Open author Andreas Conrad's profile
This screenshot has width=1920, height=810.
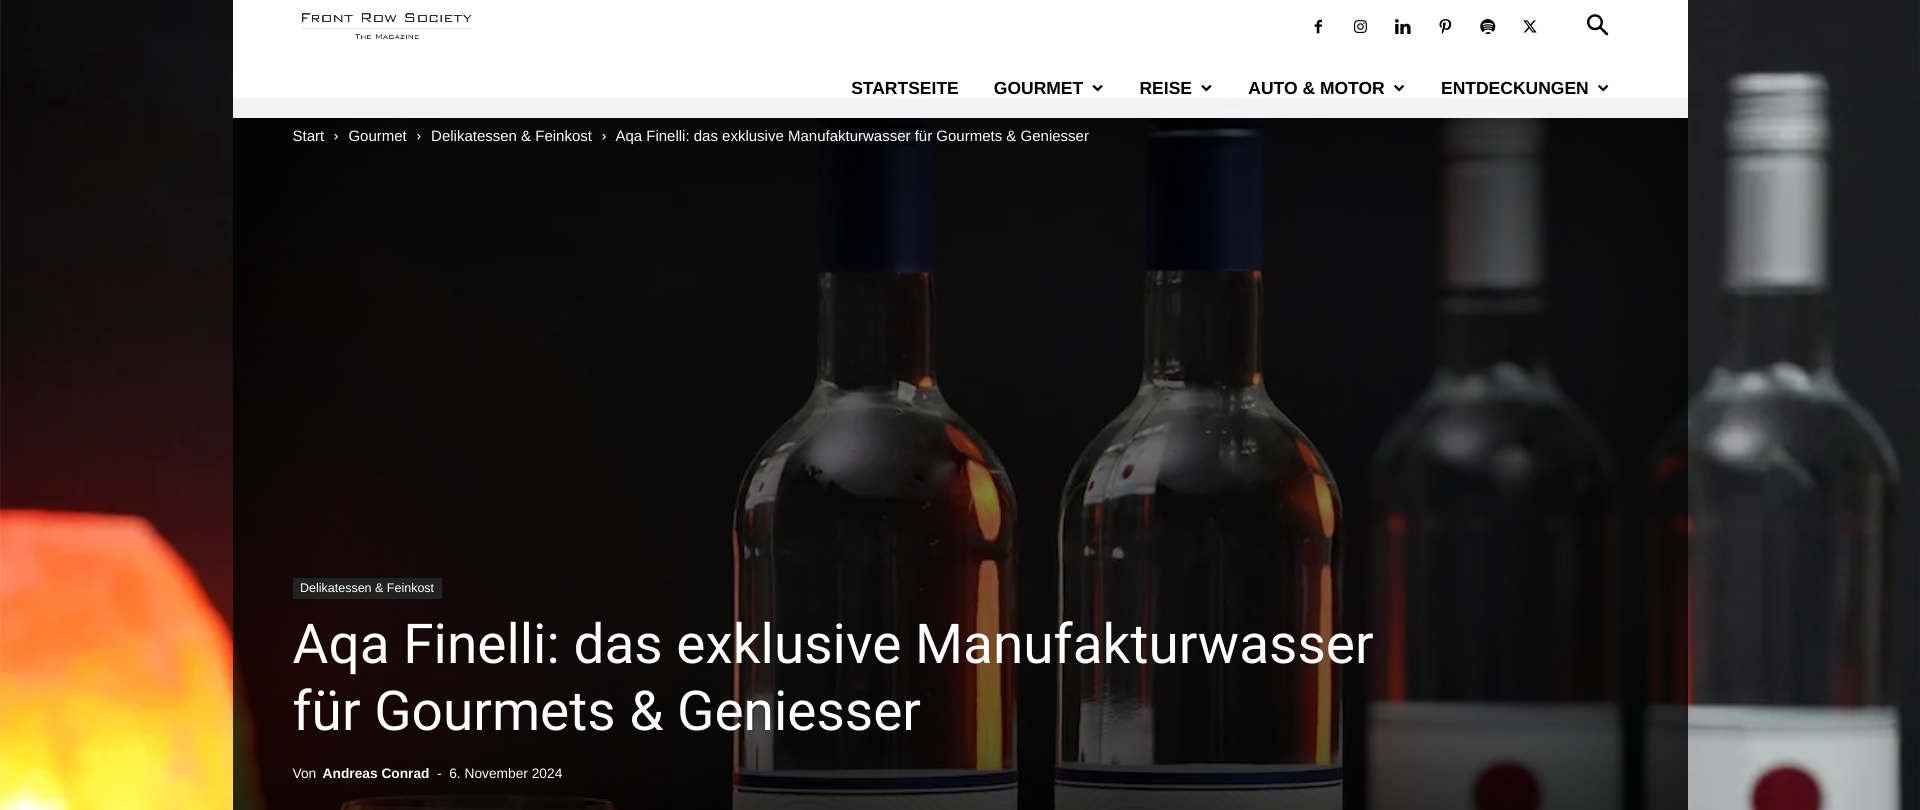click(x=376, y=773)
